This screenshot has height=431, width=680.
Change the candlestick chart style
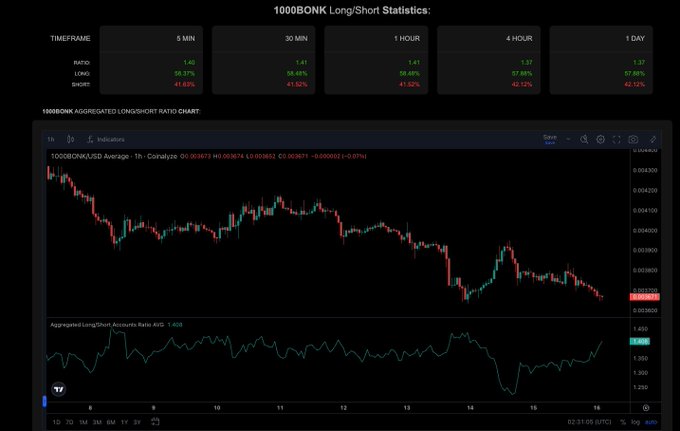point(70,139)
